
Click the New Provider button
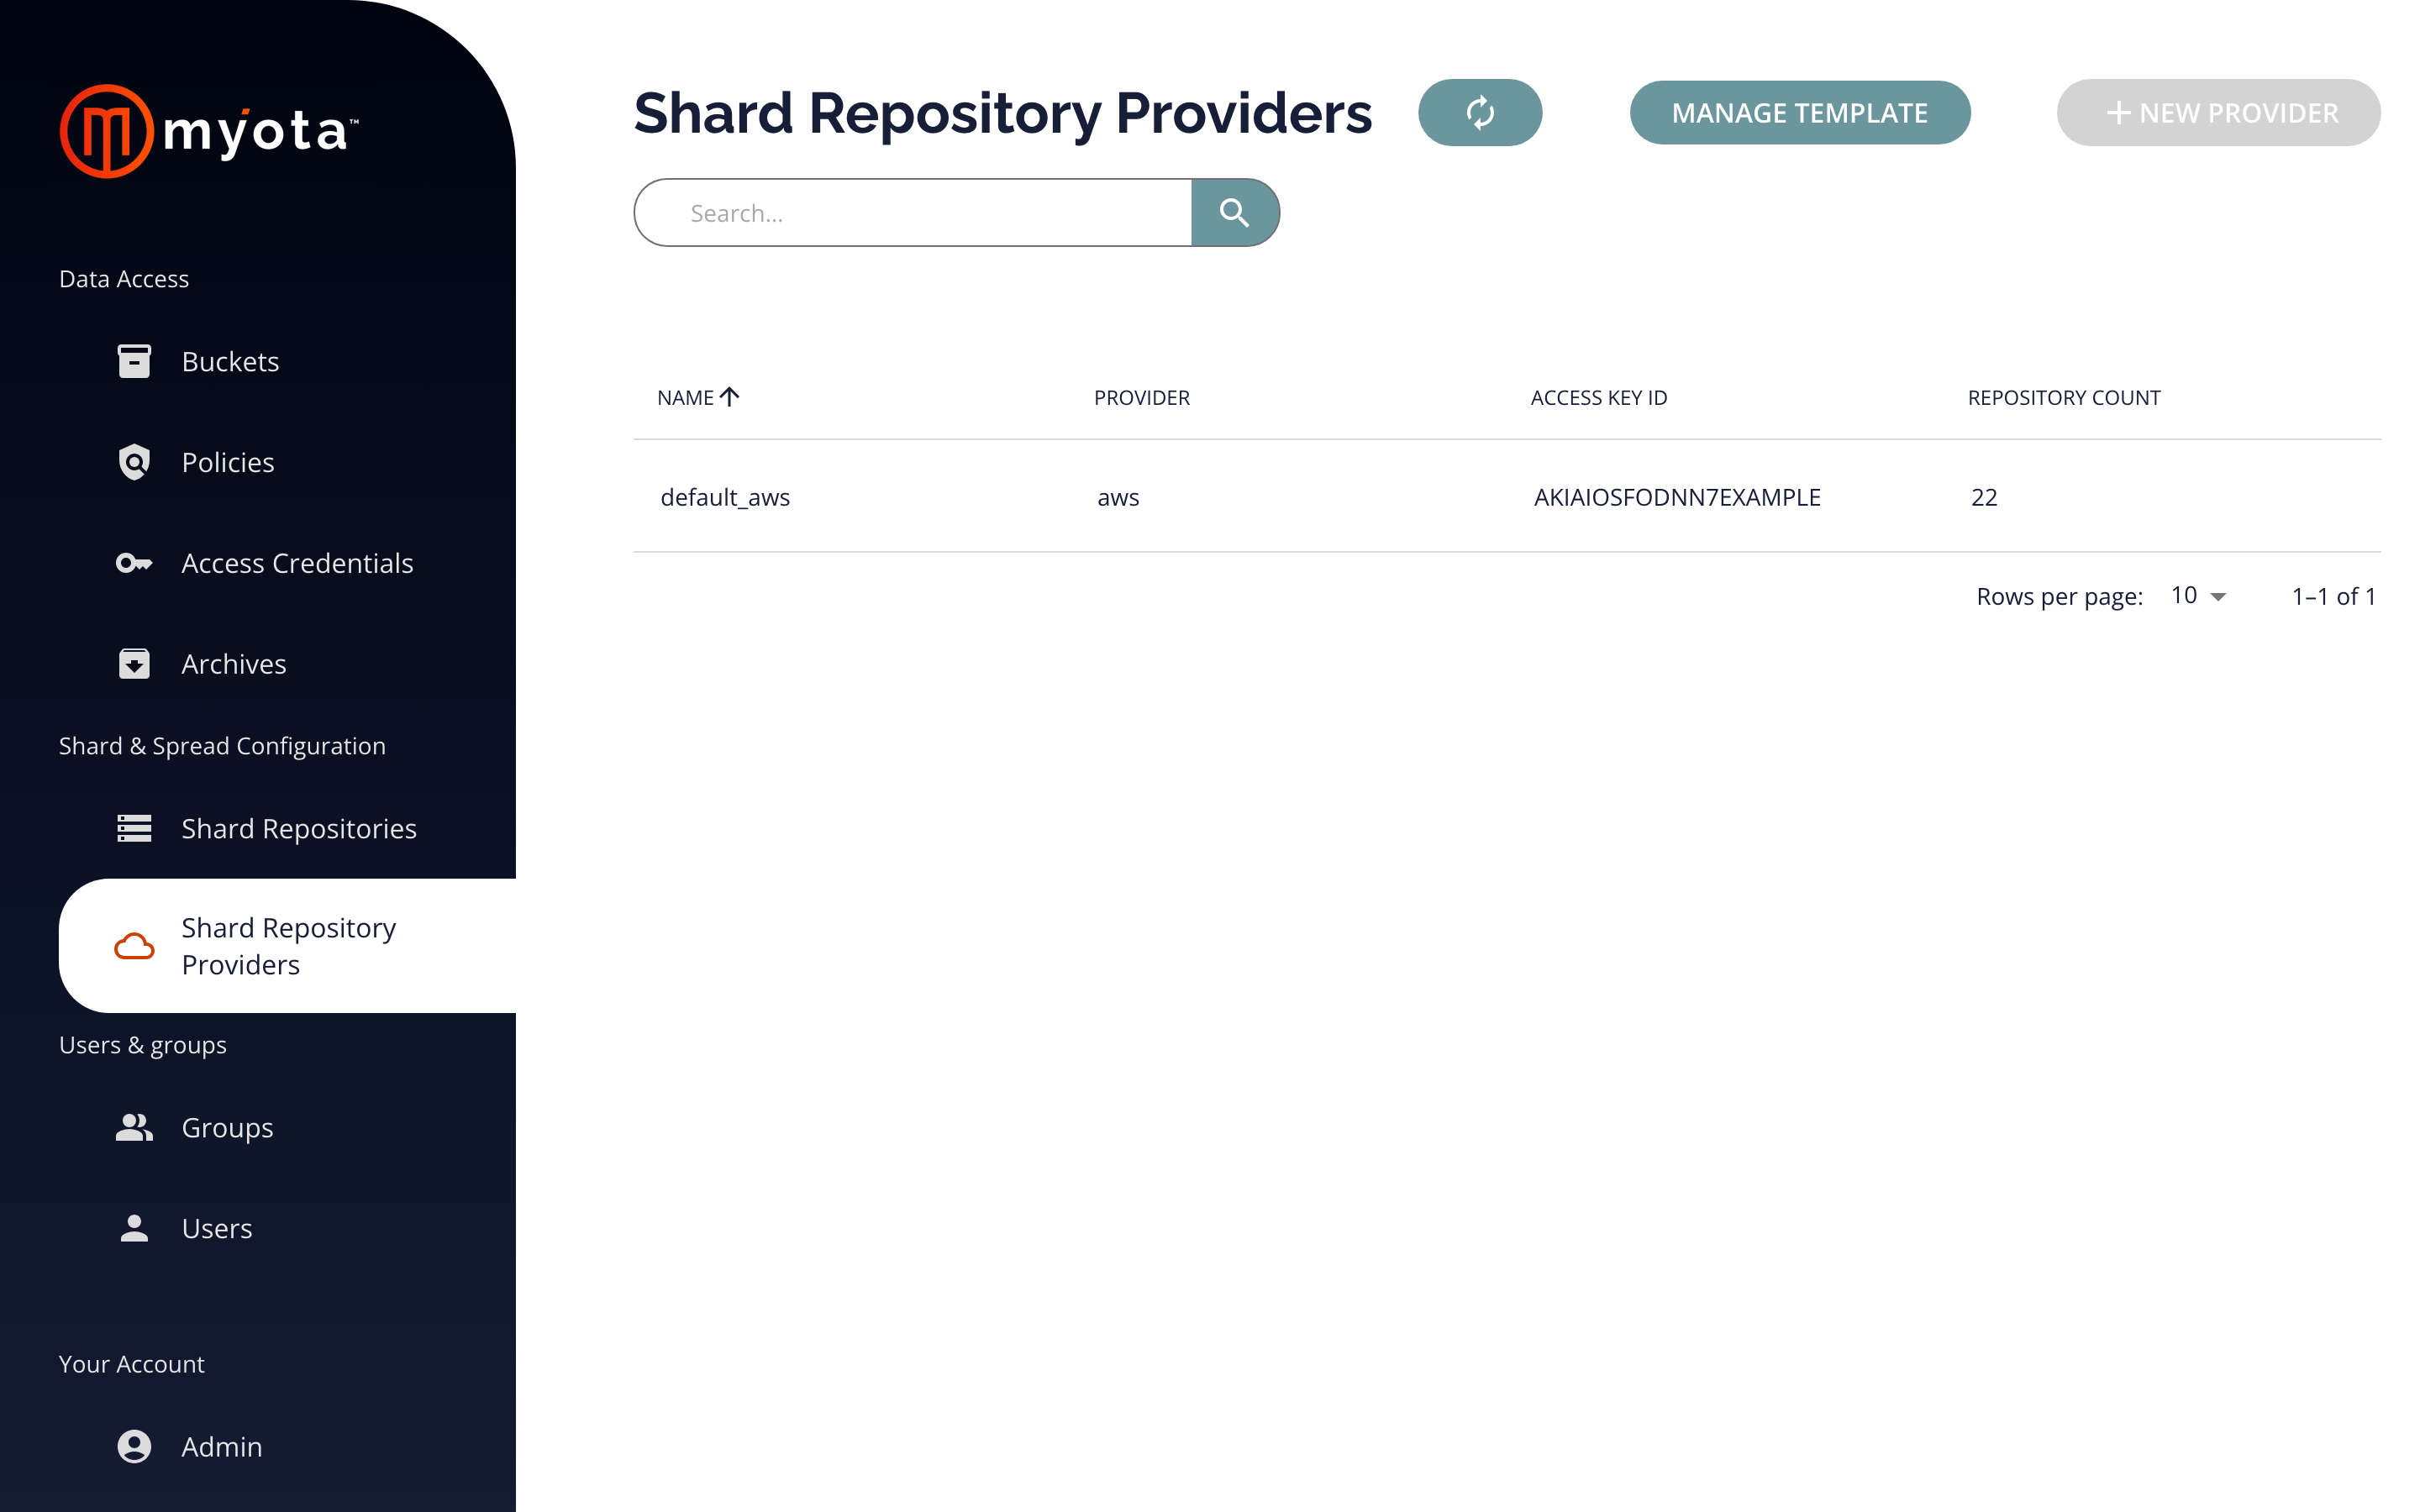pos(2218,112)
